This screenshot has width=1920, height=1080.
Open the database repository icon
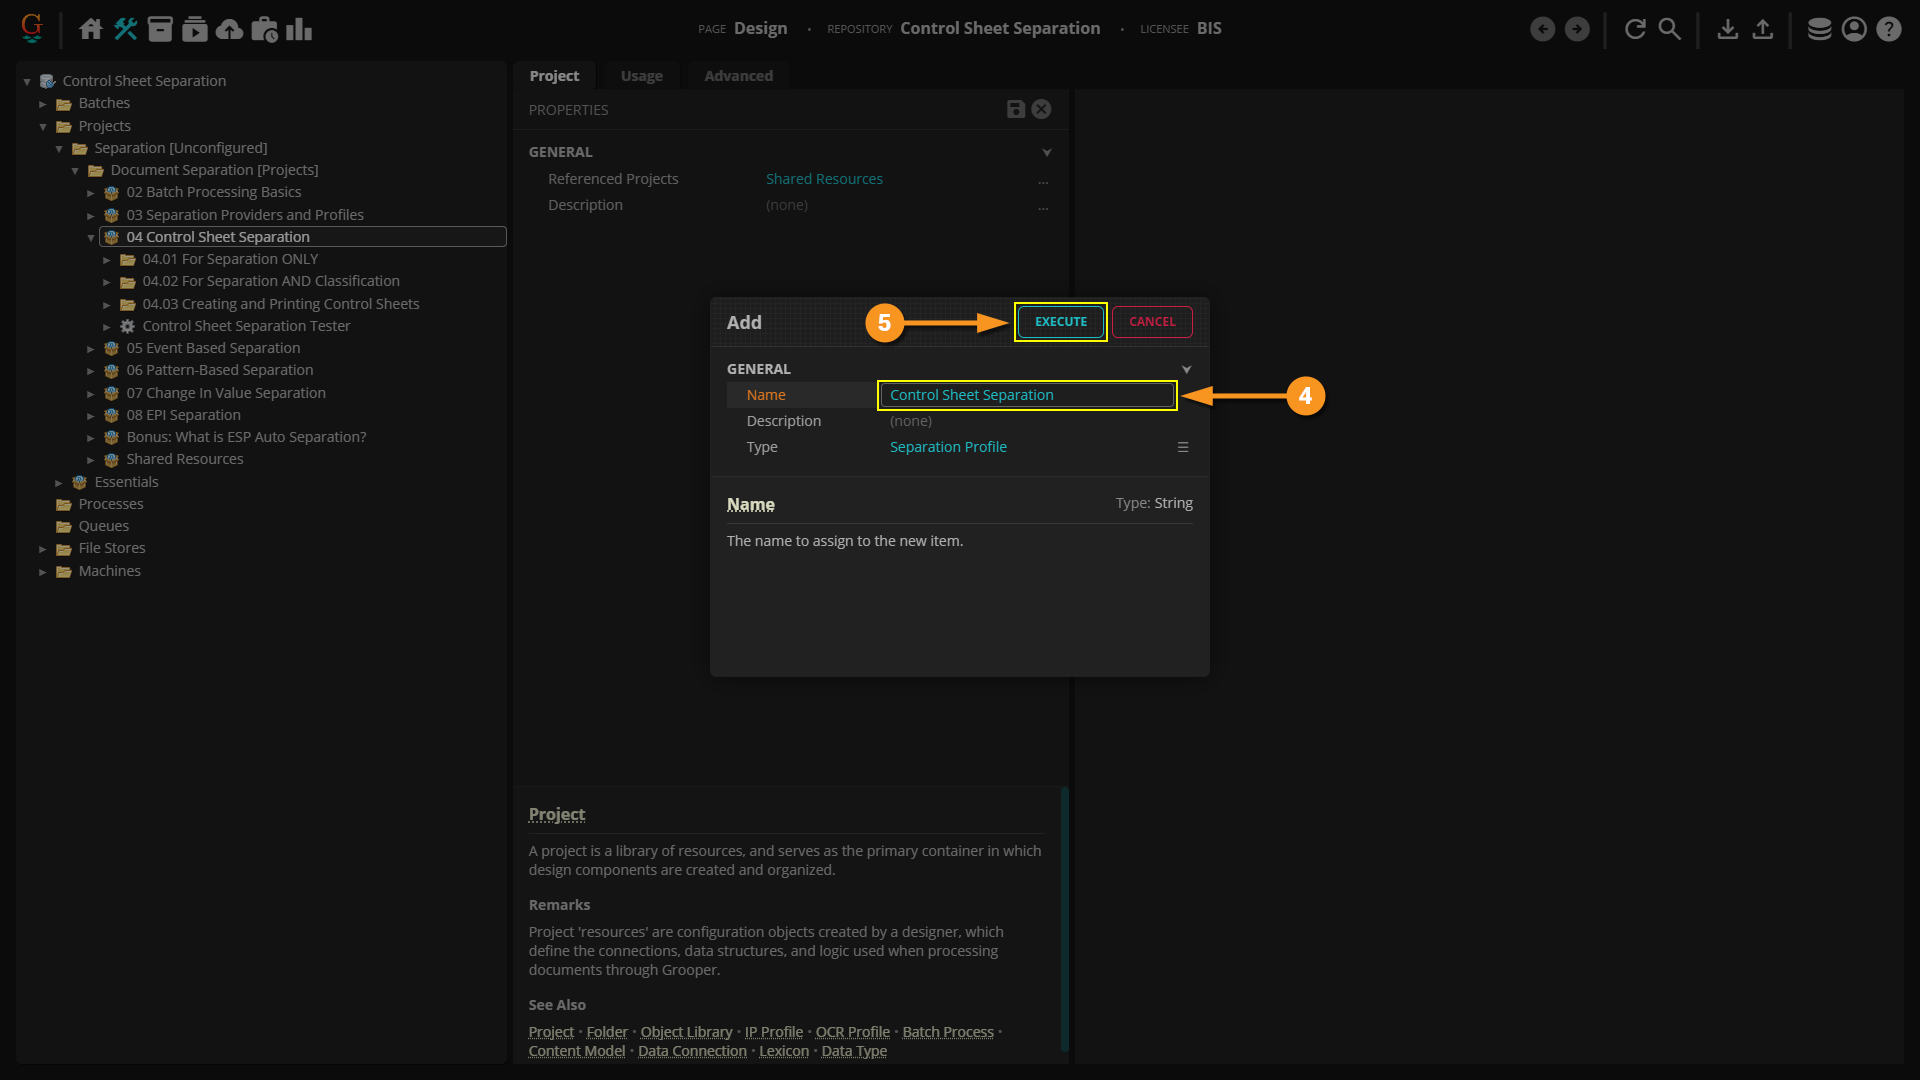(1819, 29)
